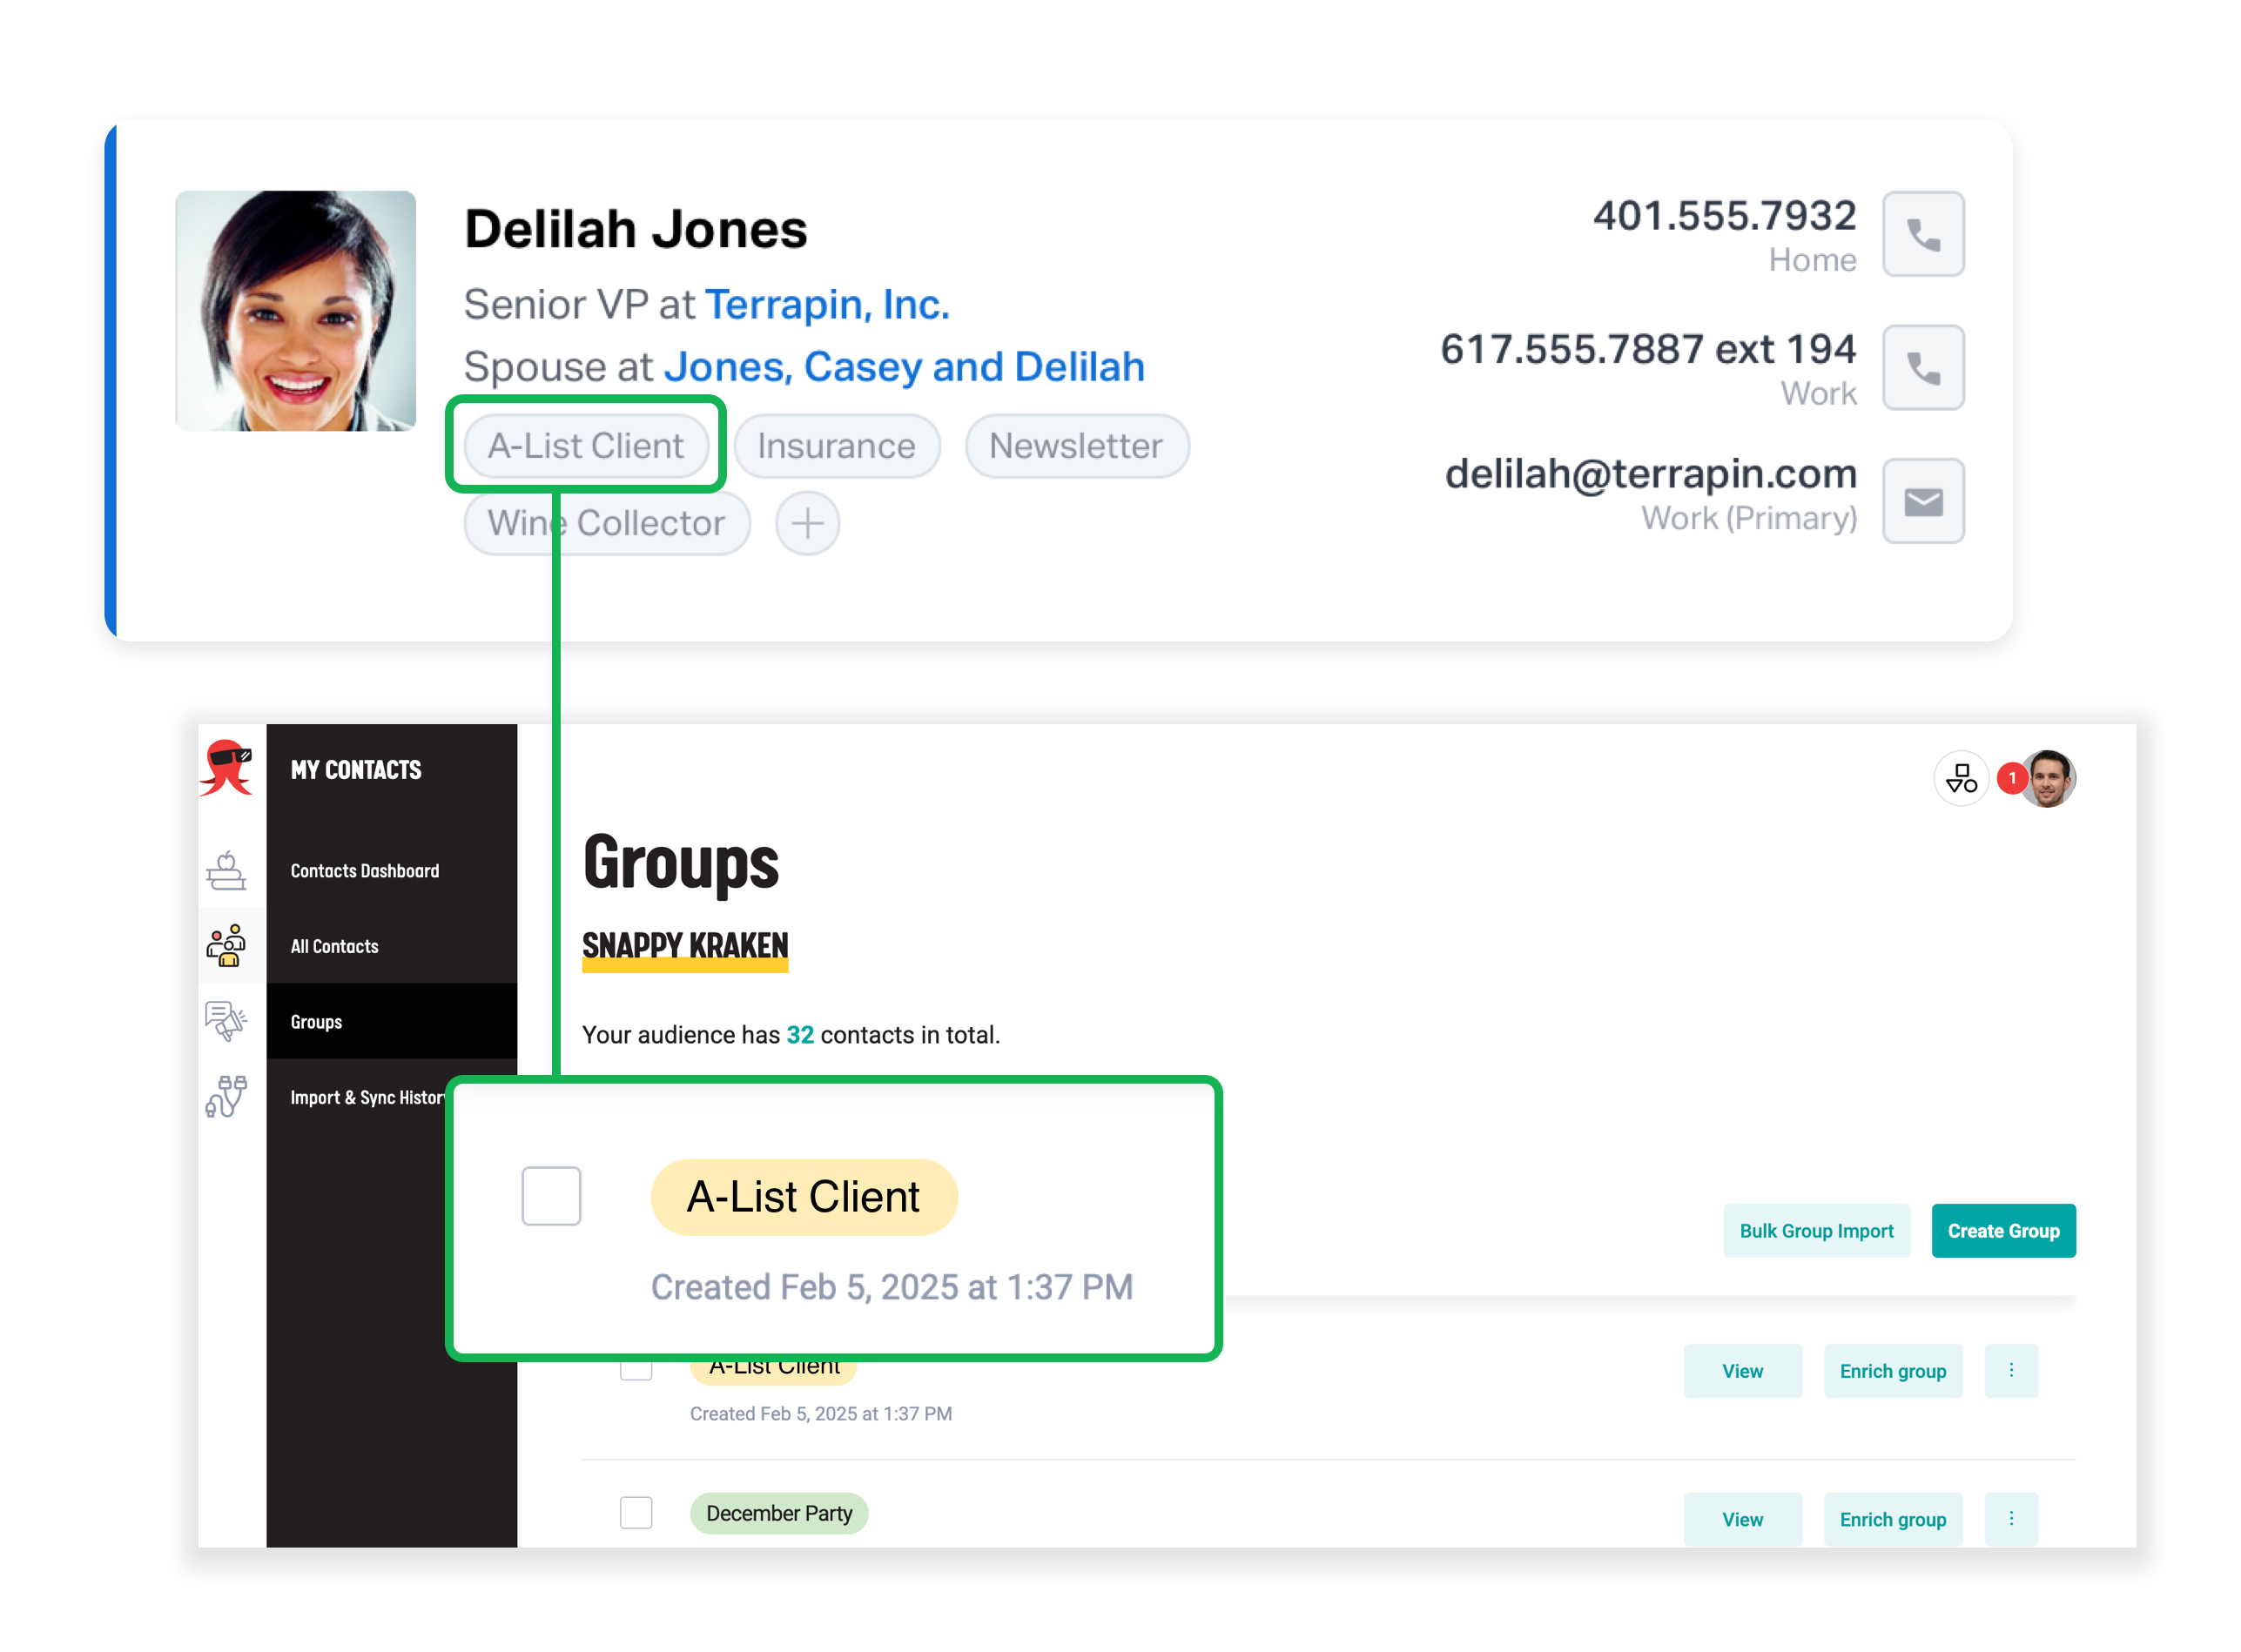The width and height of the screenshot is (2241, 1652).
Task: Select the contacts people sidebar icon
Action: click(226, 946)
